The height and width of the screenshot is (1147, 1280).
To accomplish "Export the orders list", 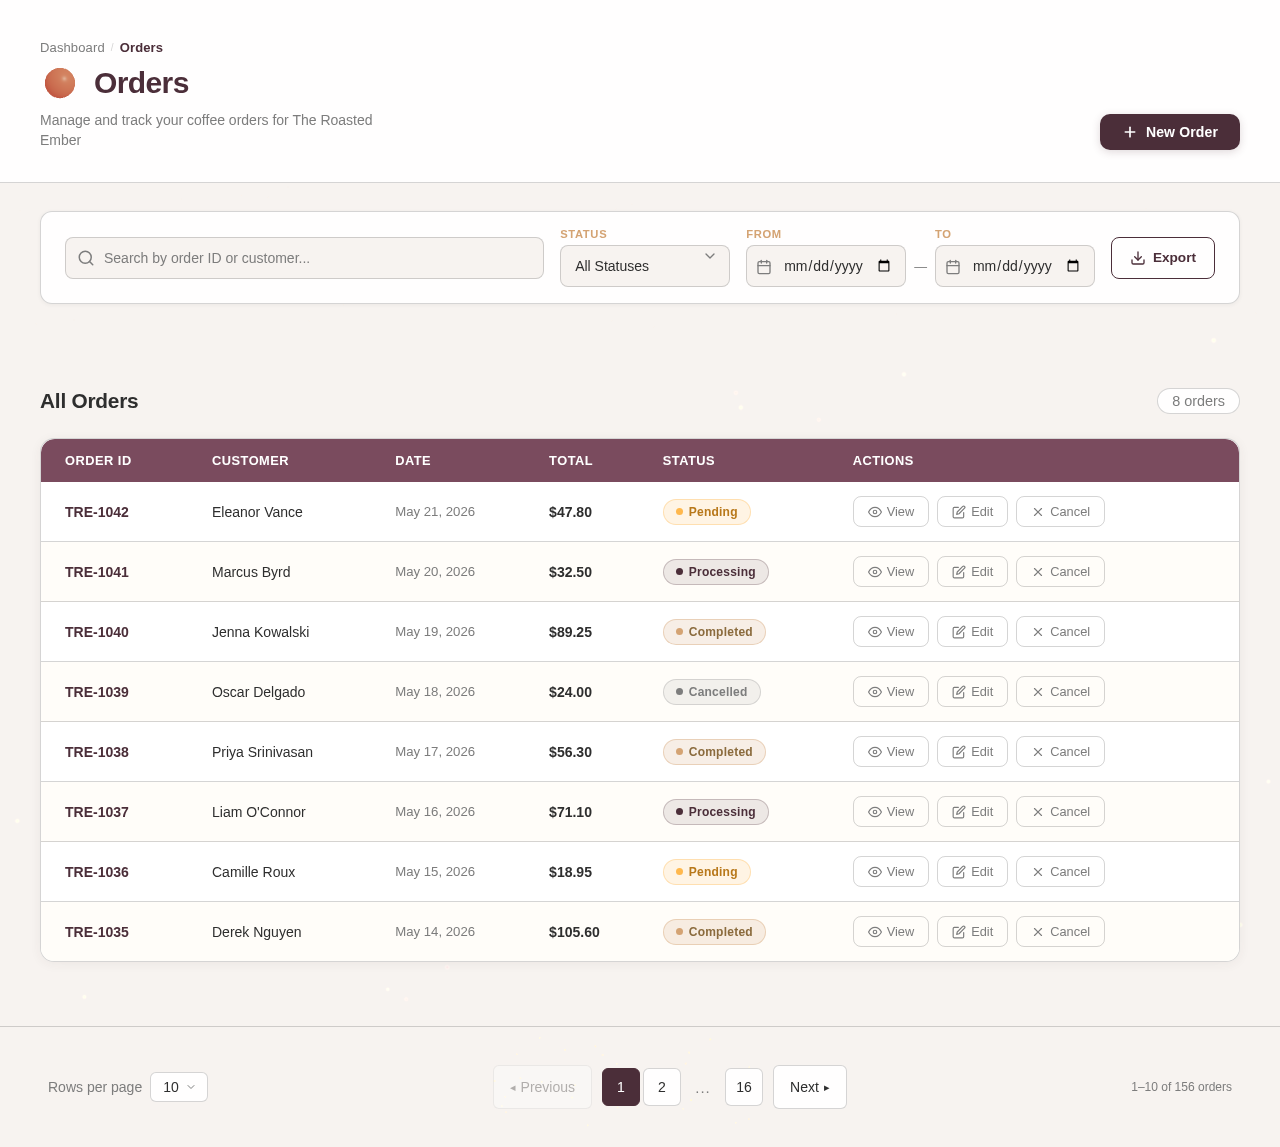I will [1163, 258].
